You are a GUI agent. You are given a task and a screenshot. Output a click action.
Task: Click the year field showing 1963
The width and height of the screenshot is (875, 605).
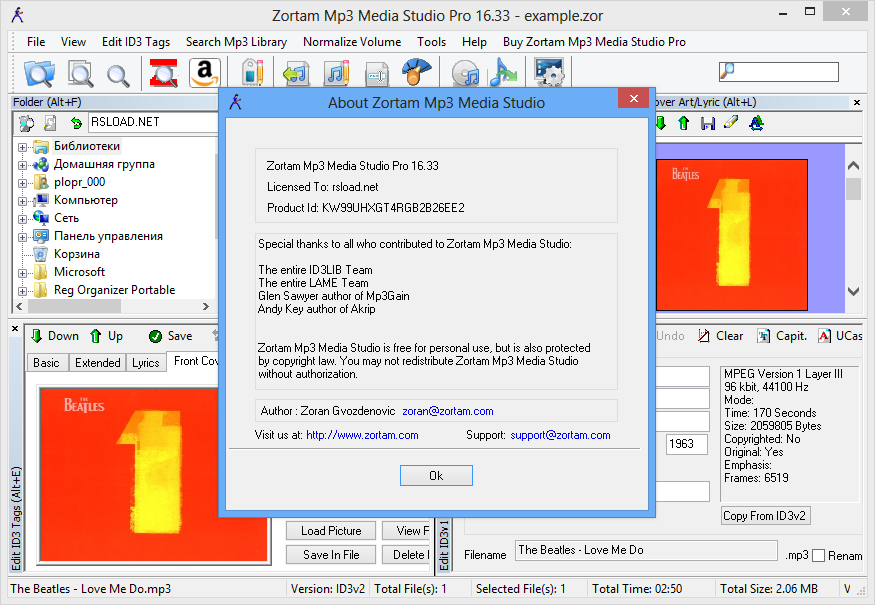687,444
